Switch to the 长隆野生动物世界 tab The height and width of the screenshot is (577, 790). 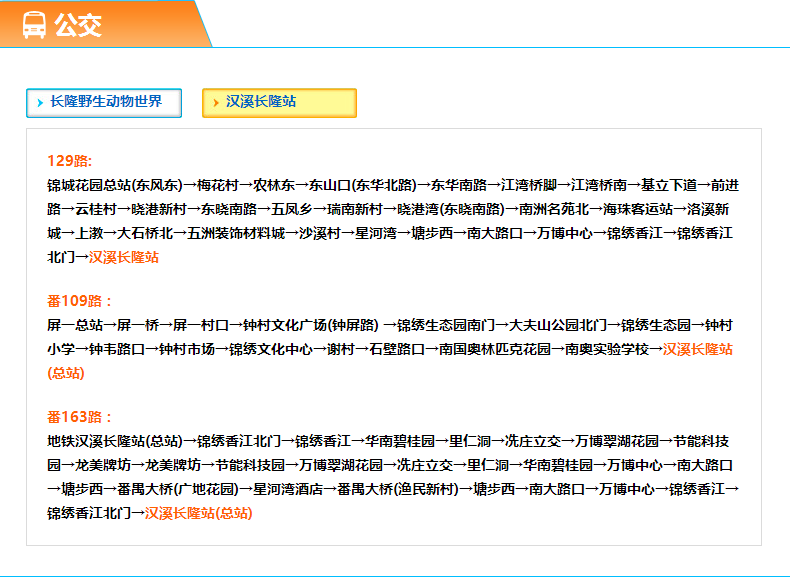104,103
